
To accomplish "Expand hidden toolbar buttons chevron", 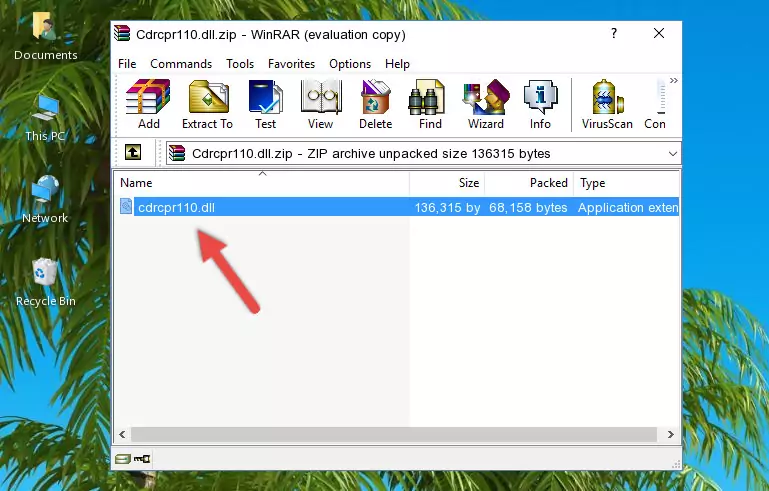I will 674,80.
